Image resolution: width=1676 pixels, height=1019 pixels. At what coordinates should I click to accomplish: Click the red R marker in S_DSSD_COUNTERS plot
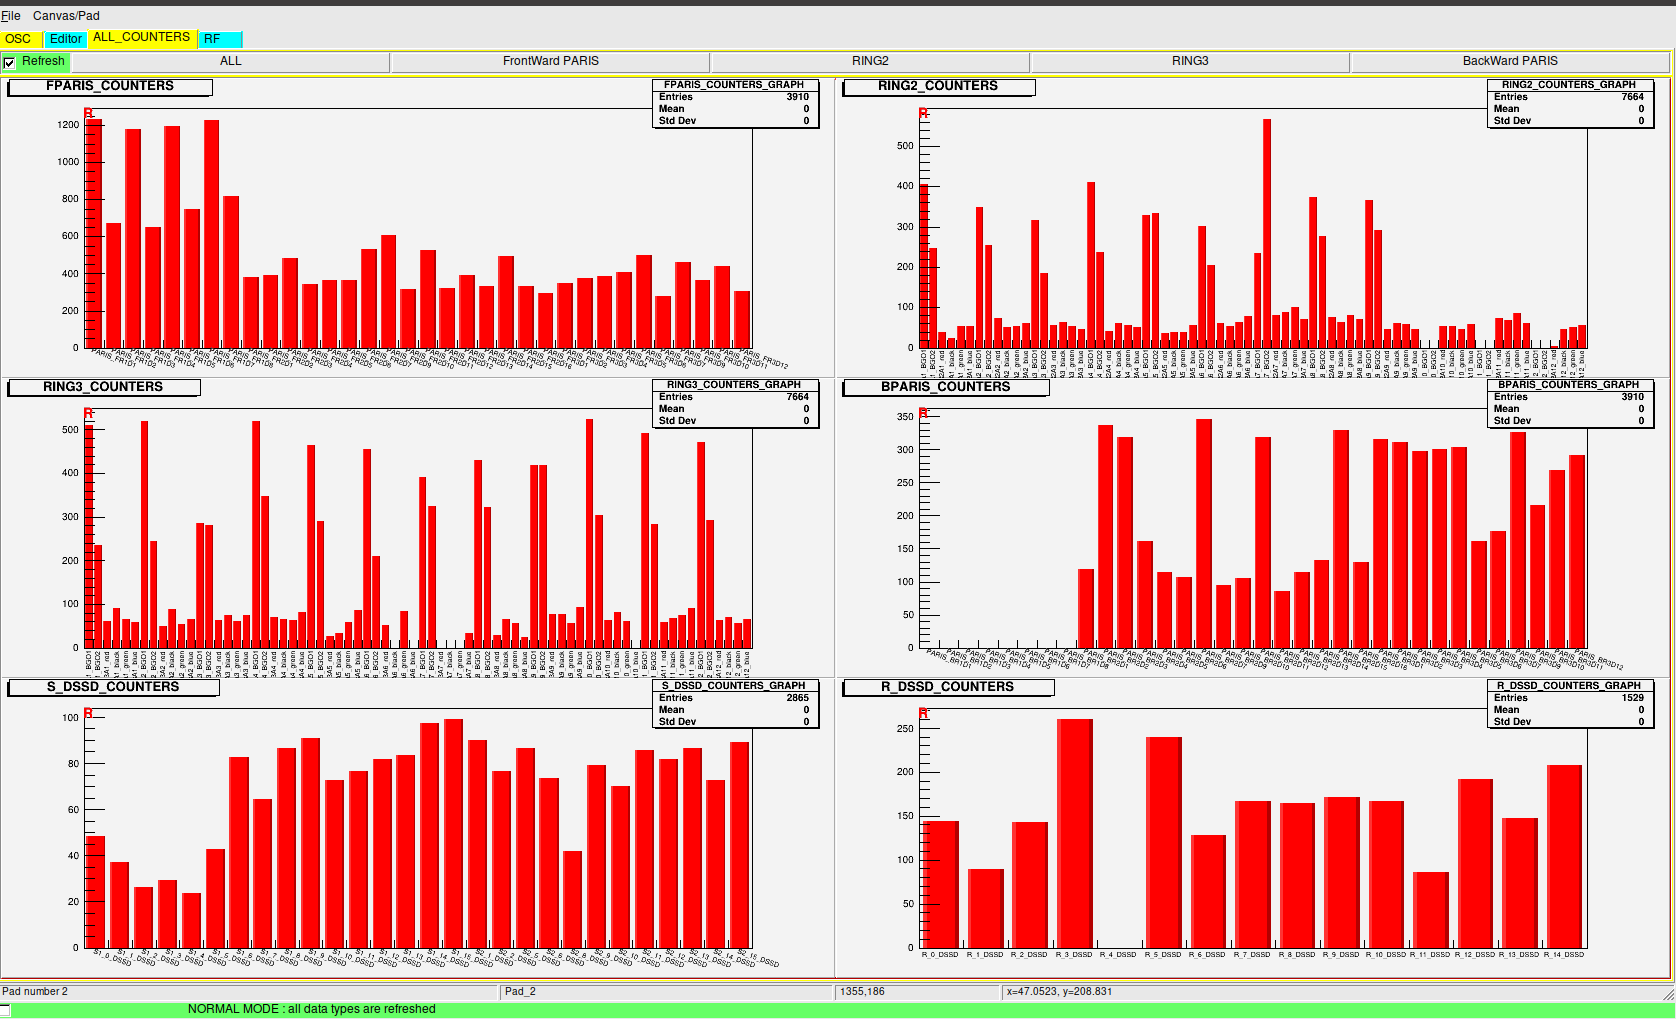88,713
